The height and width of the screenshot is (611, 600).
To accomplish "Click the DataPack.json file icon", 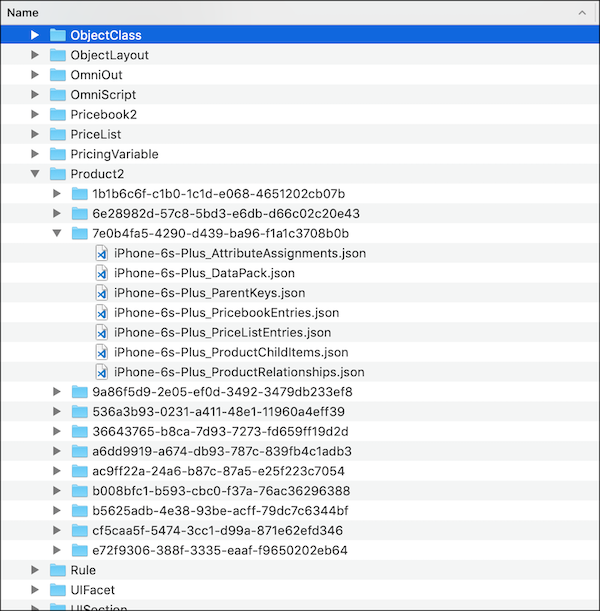I will pyautogui.click(x=102, y=273).
